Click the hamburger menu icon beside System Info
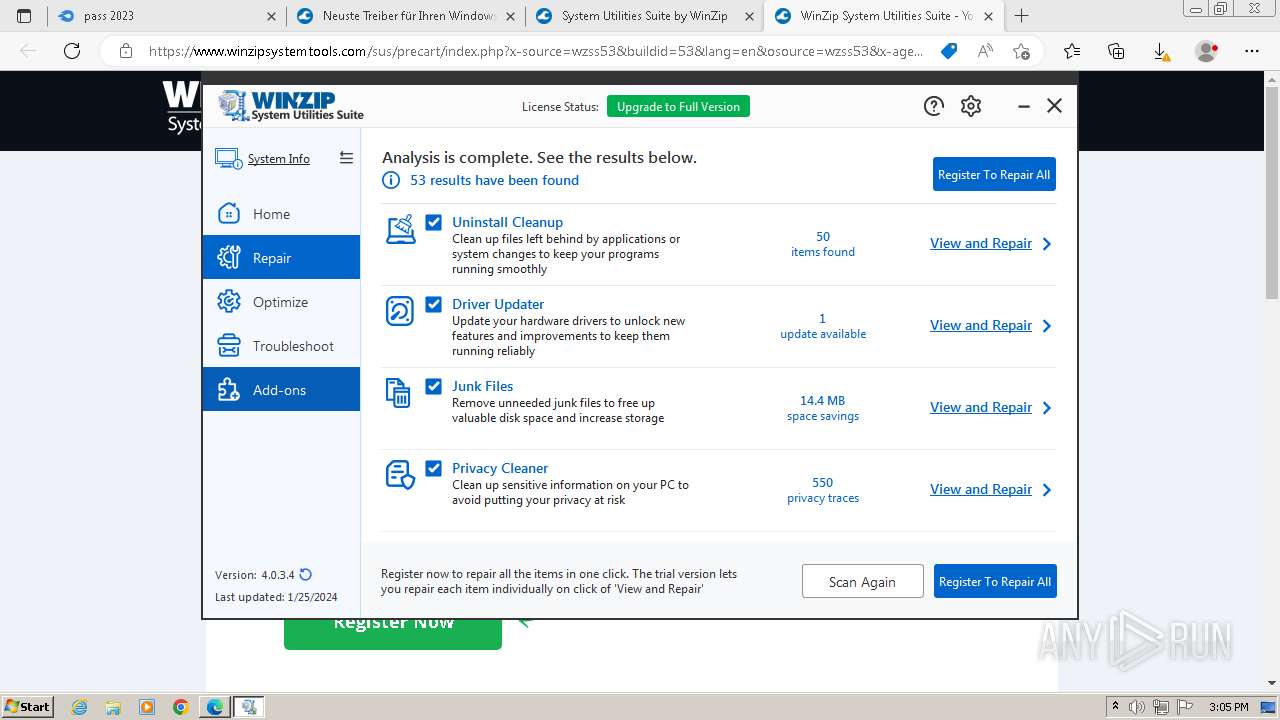Image resolution: width=1280 pixels, height=720 pixels. 346,158
